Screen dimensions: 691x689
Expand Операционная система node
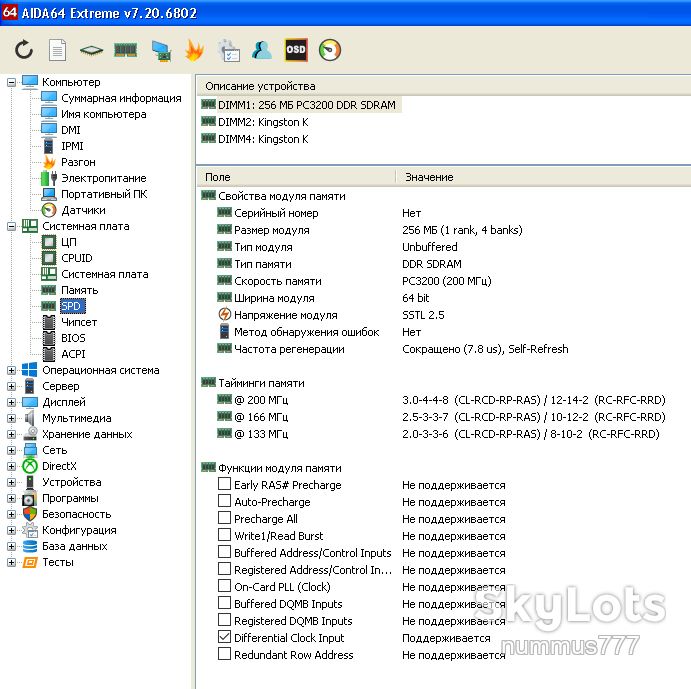[x=11, y=370]
